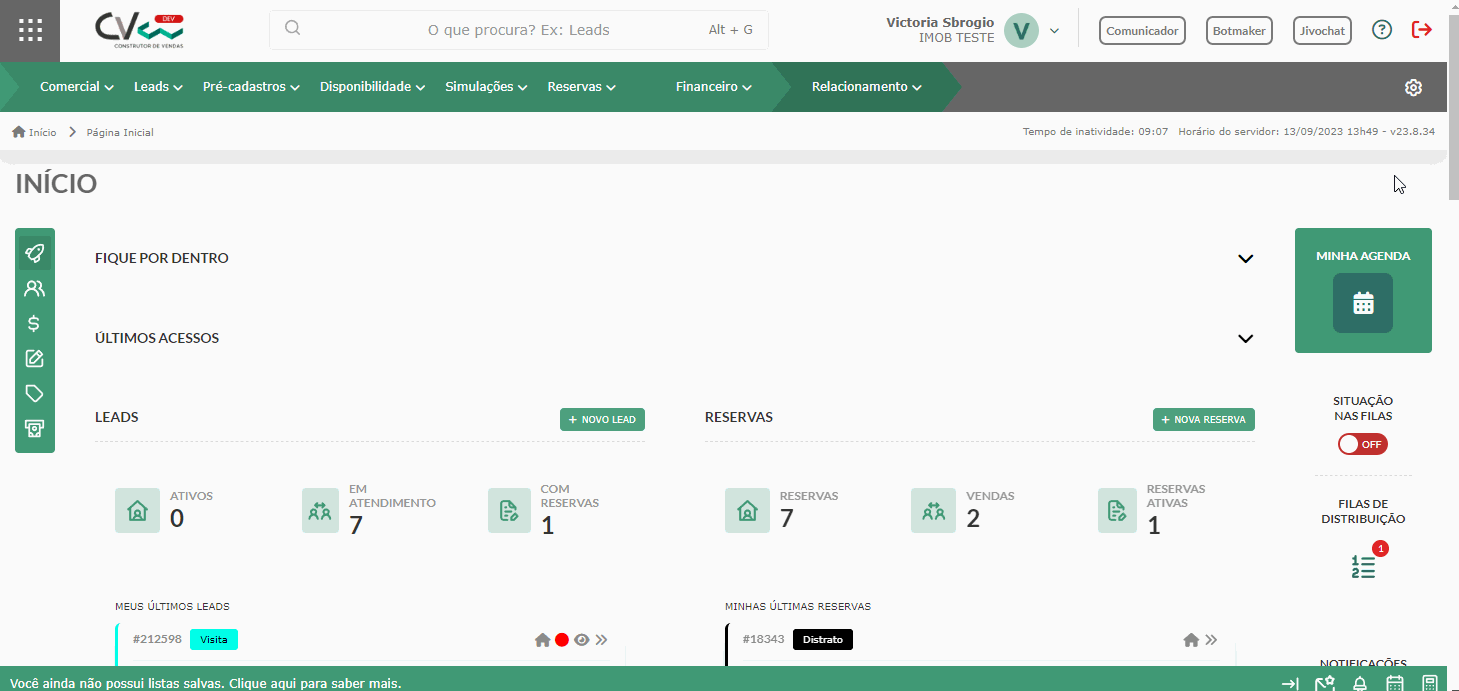Open the Reservas dropdown menu
The height and width of the screenshot is (691, 1459).
(x=582, y=87)
